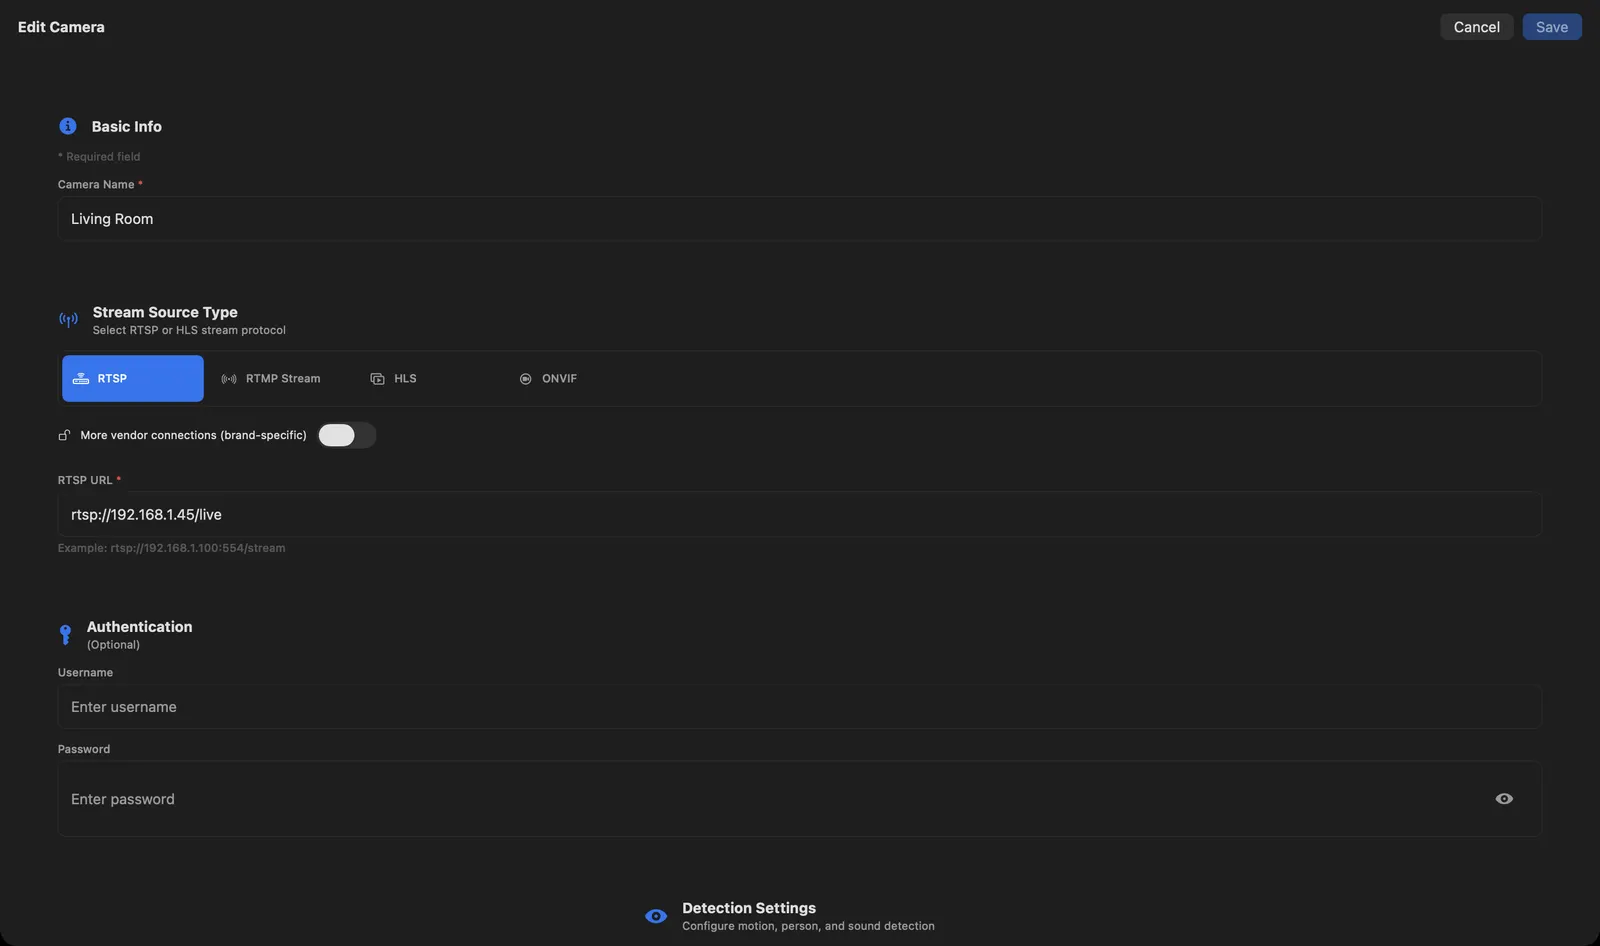1600x946 pixels.
Task: Click the Authentication key icon
Action: (65, 635)
